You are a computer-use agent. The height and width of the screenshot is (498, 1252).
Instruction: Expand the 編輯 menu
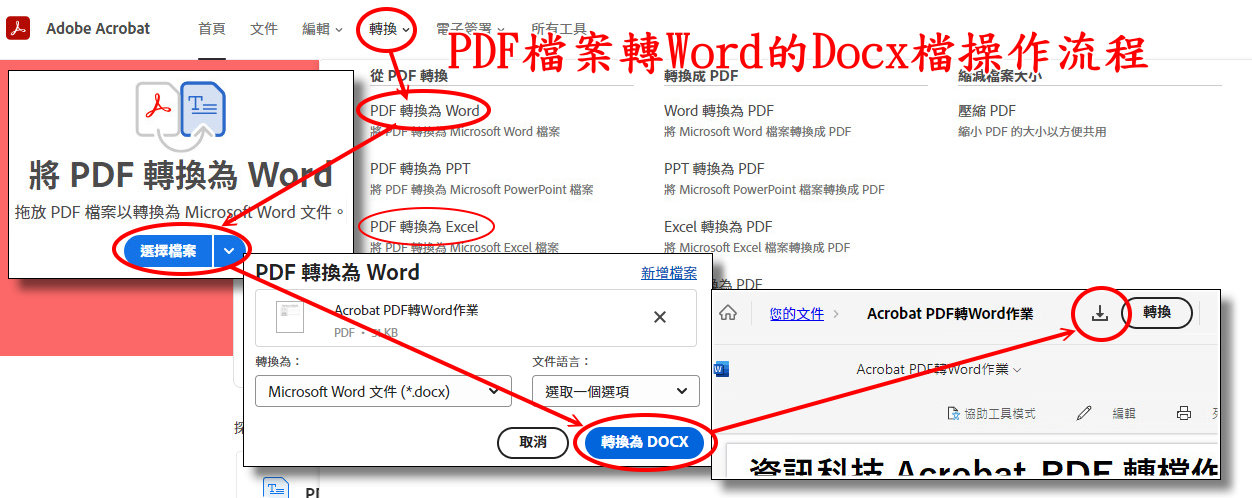[x=322, y=29]
